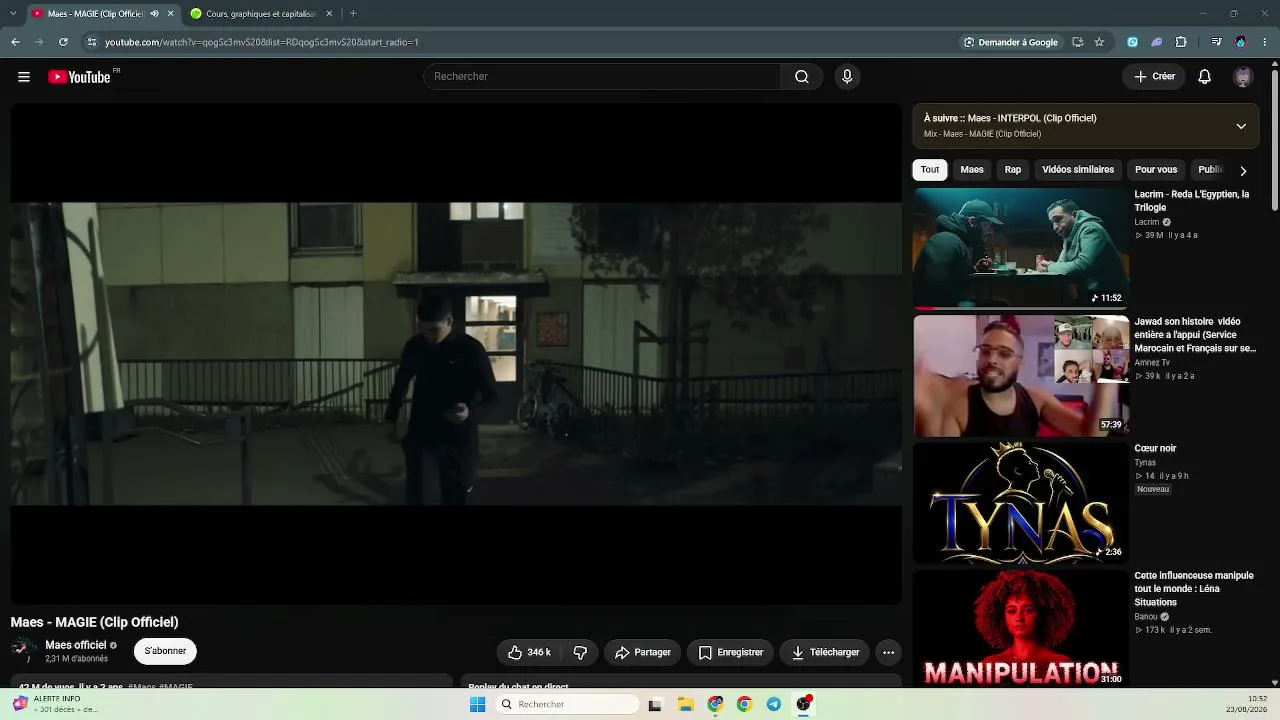Mute the Maes - MAGIE tab audio

pos(154,14)
